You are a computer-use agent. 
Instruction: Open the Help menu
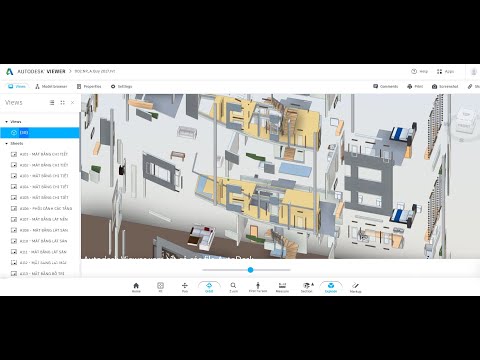coord(419,71)
